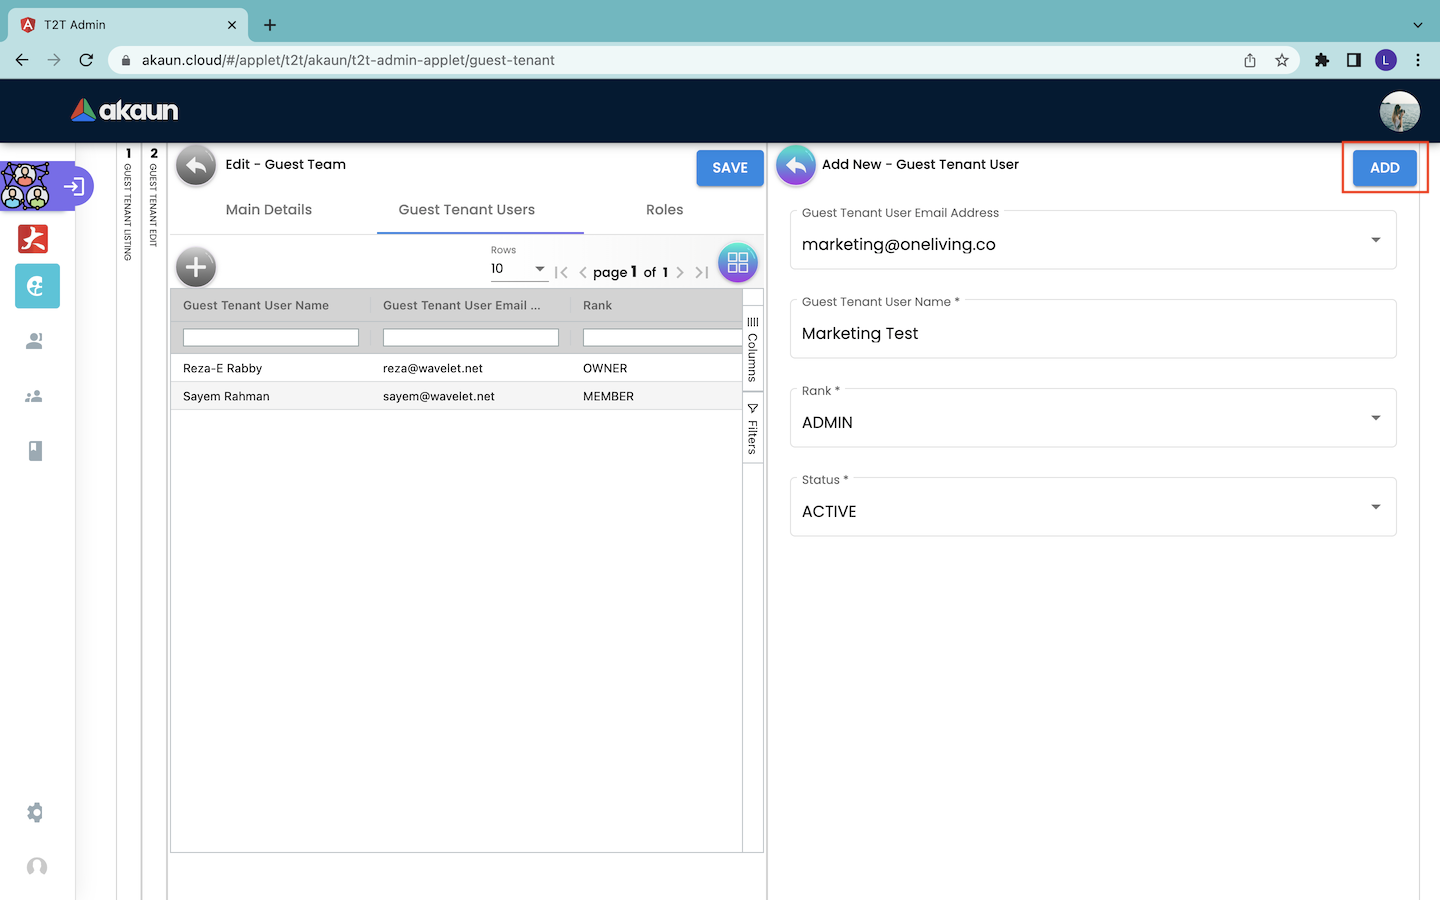This screenshot has width=1440, height=900.
Task: Toggle the Filters side panel
Action: coord(753,429)
